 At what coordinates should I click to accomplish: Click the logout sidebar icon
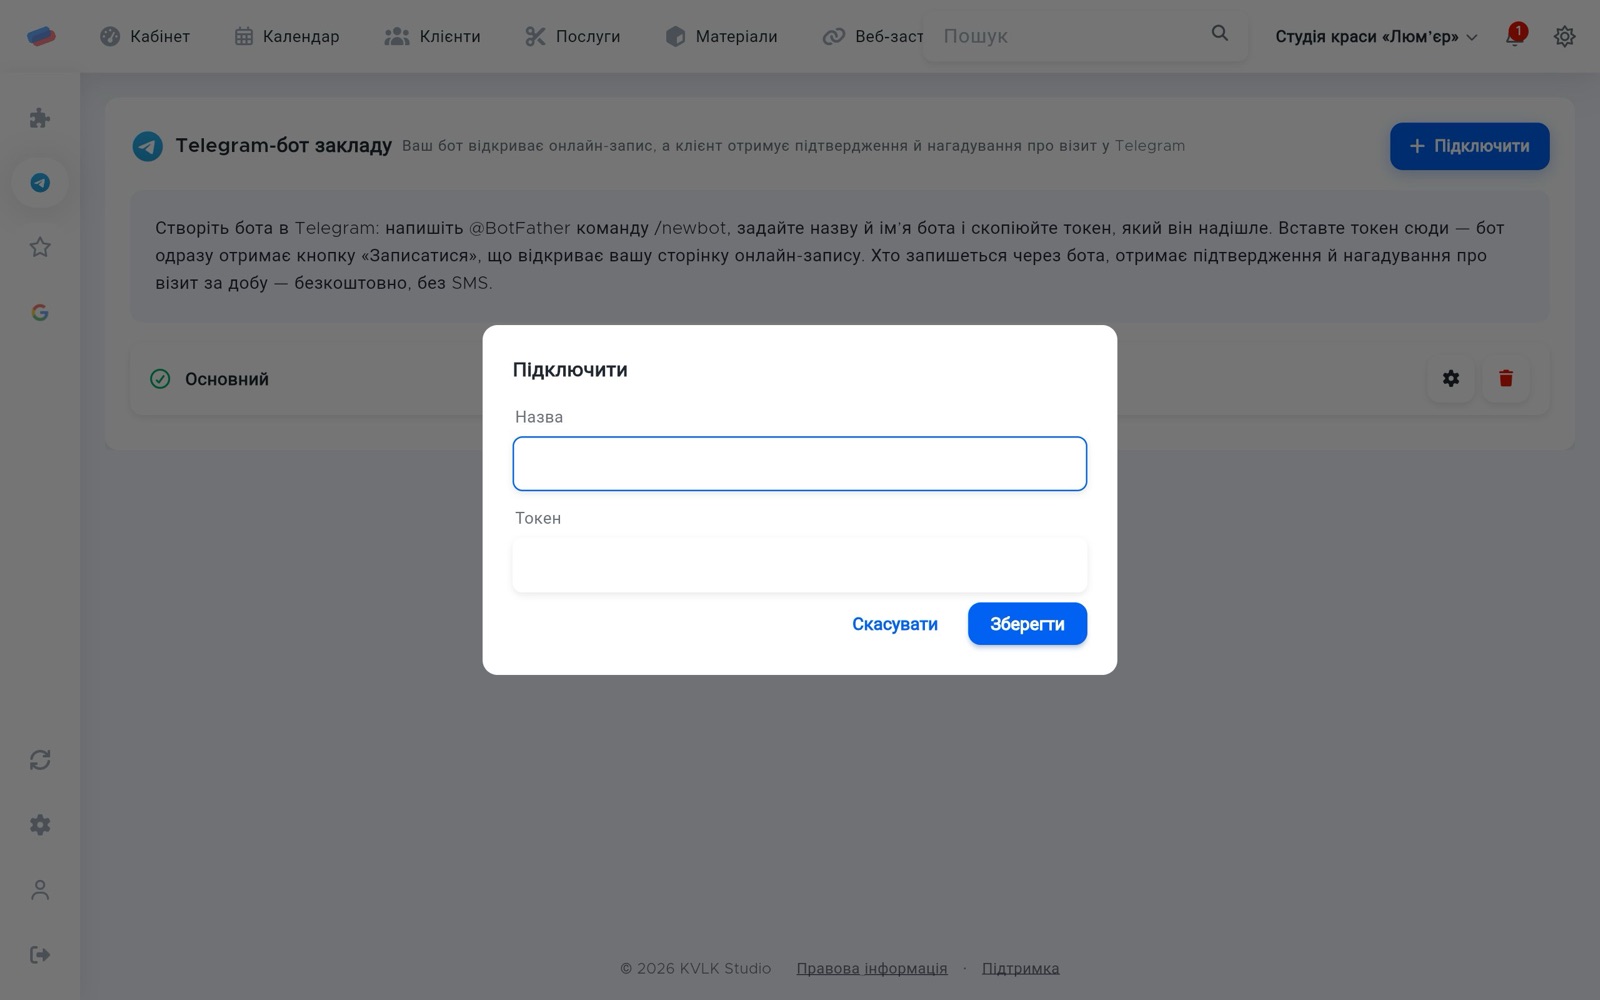40,955
